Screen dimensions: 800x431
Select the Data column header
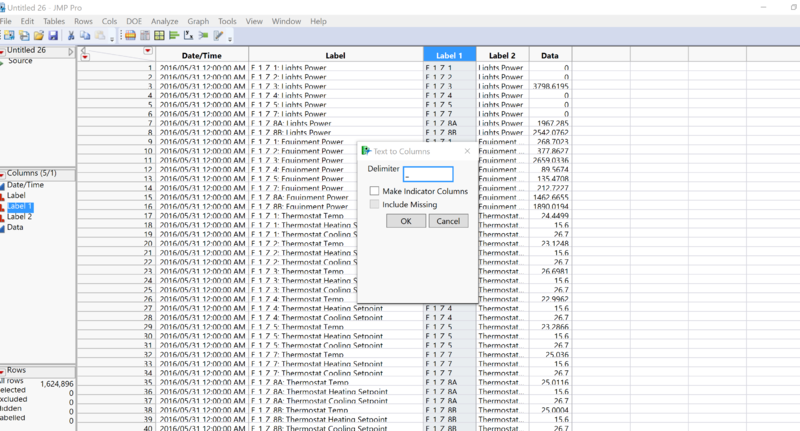[x=549, y=55]
